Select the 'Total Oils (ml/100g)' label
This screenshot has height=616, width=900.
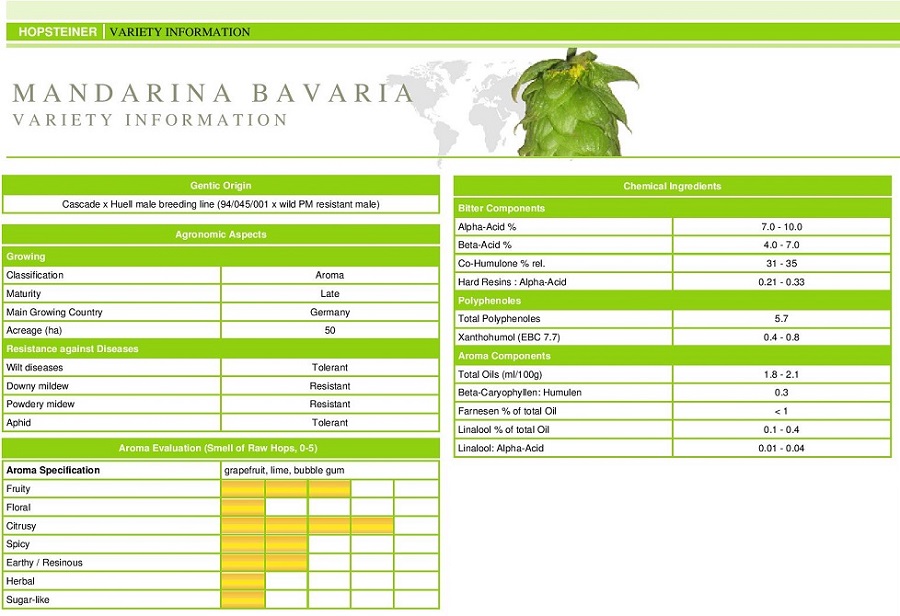click(x=500, y=374)
